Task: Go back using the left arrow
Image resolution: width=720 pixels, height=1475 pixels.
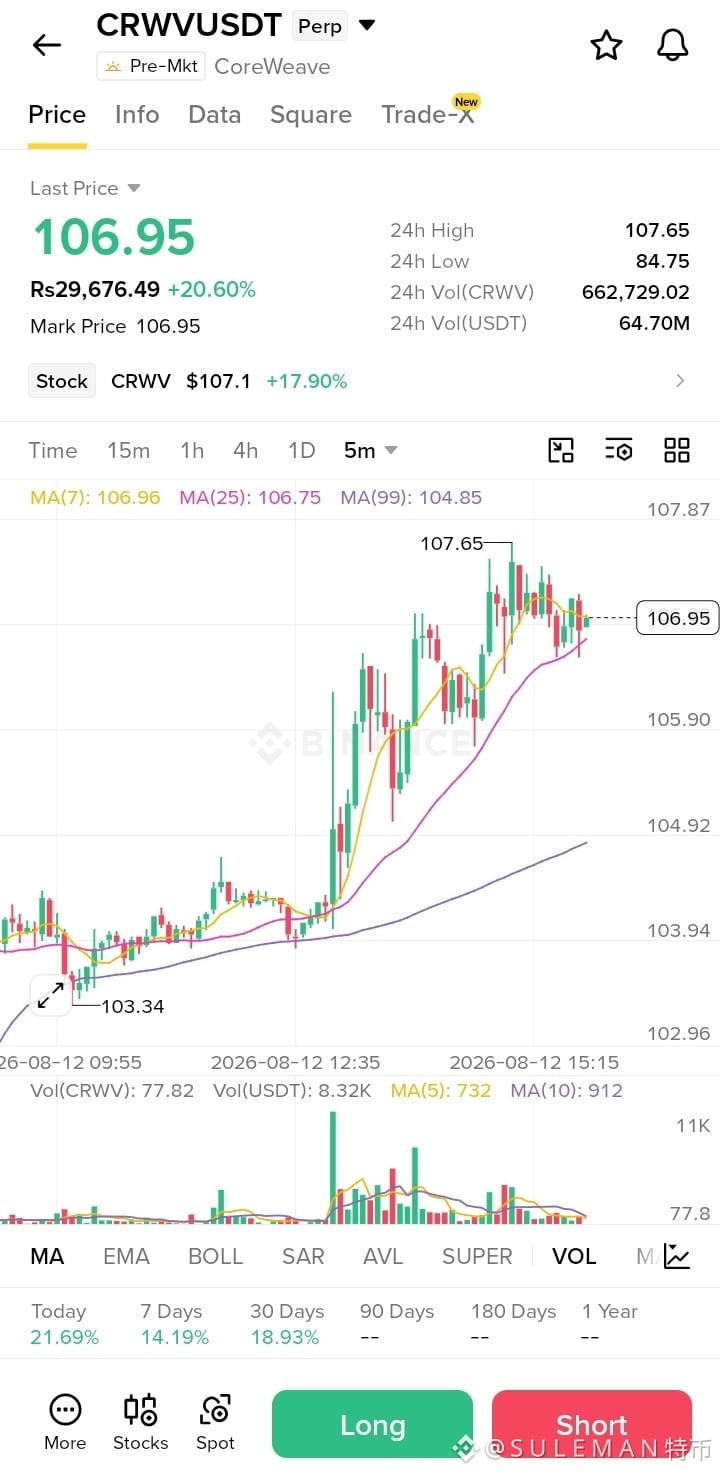Action: 47,45
